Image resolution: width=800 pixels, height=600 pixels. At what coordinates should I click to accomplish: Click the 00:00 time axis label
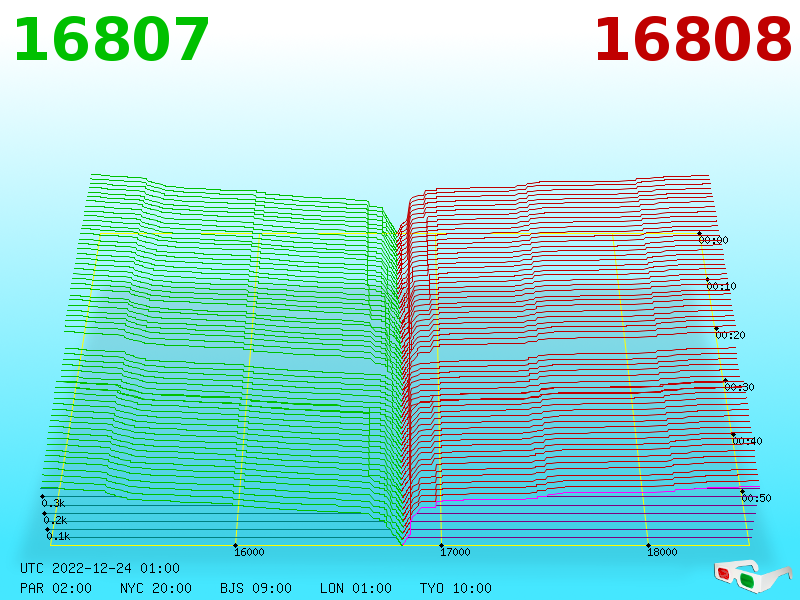pyautogui.click(x=713, y=240)
